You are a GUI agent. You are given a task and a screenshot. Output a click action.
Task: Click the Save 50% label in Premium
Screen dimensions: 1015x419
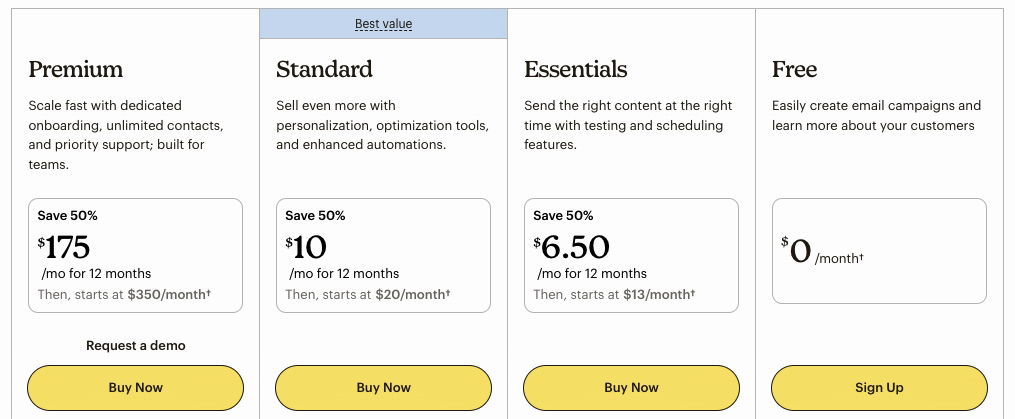click(x=68, y=216)
